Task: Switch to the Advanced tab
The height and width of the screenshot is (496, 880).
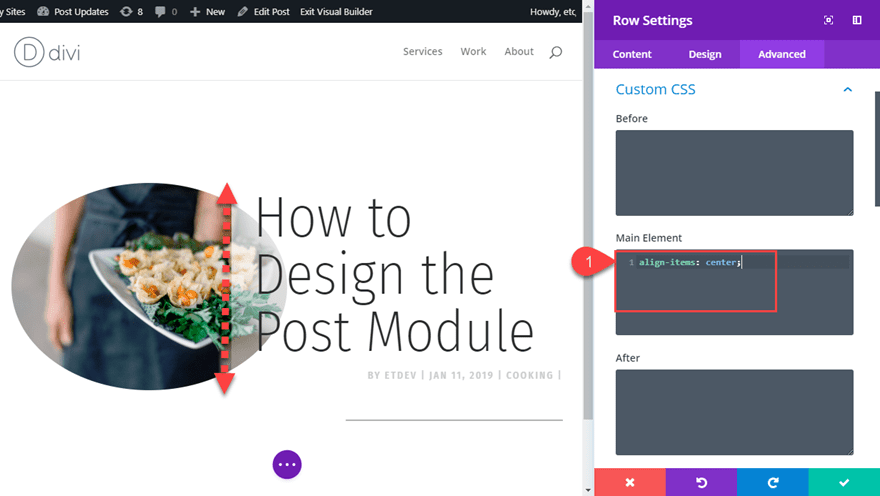Action: pos(782,54)
